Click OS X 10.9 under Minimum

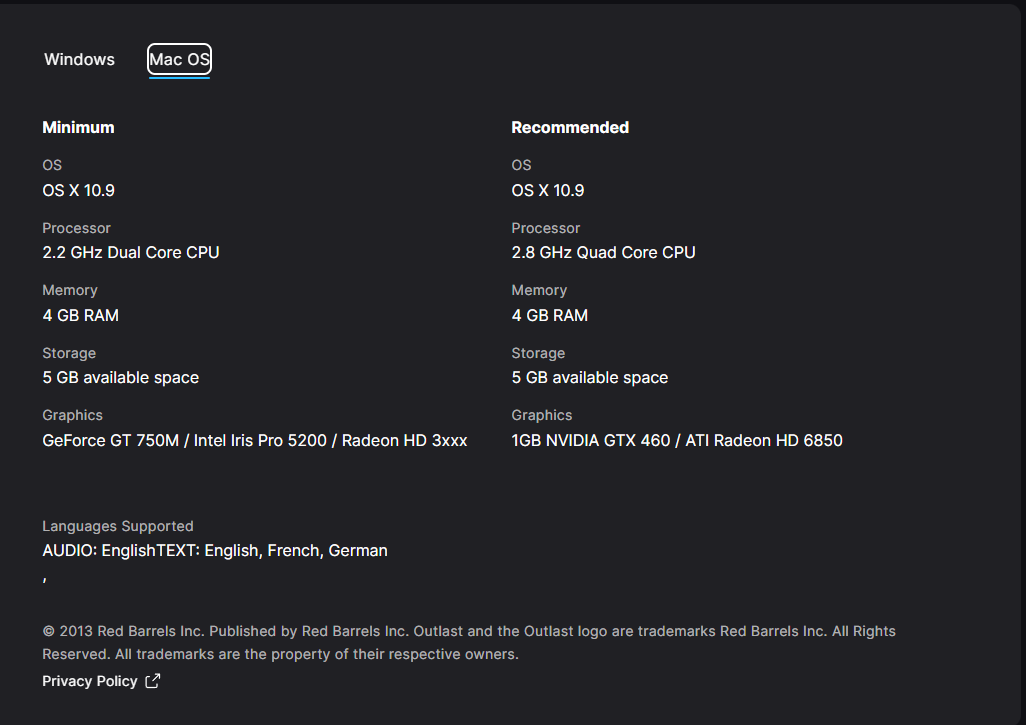[78, 190]
